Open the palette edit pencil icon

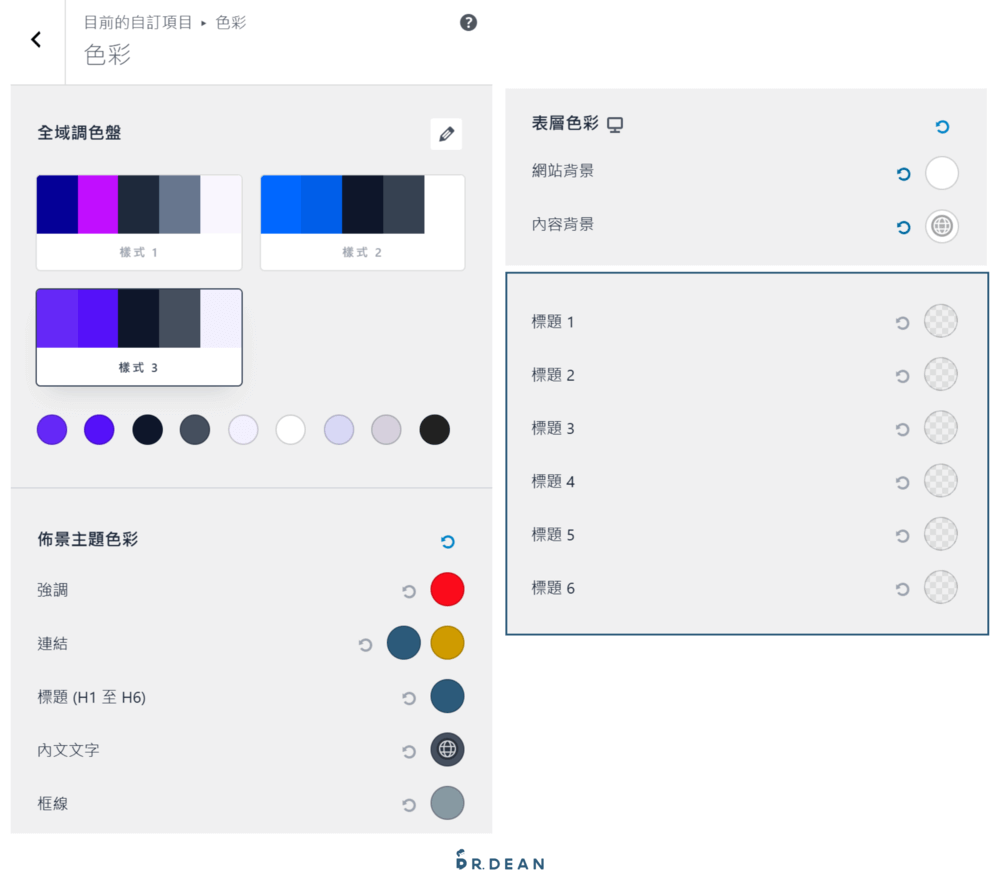point(446,134)
